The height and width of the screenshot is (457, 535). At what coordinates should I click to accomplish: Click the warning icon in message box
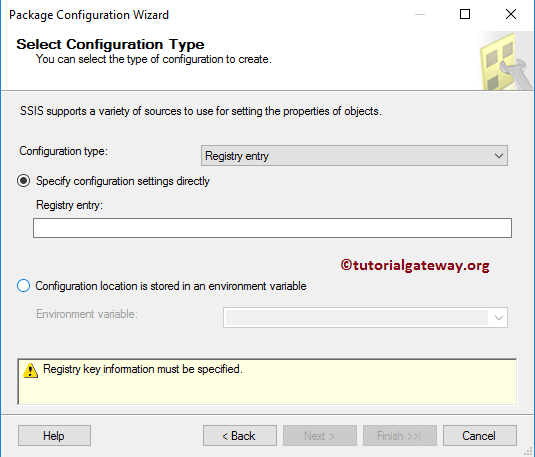click(x=30, y=370)
